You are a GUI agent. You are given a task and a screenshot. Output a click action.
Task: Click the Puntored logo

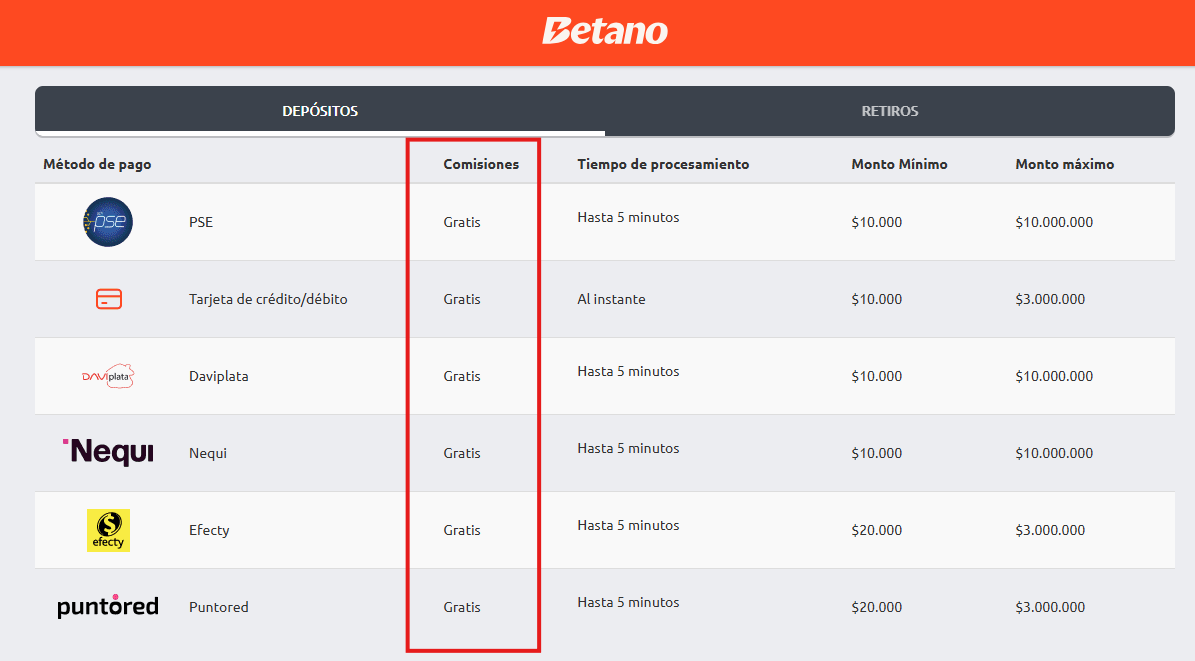tap(108, 606)
